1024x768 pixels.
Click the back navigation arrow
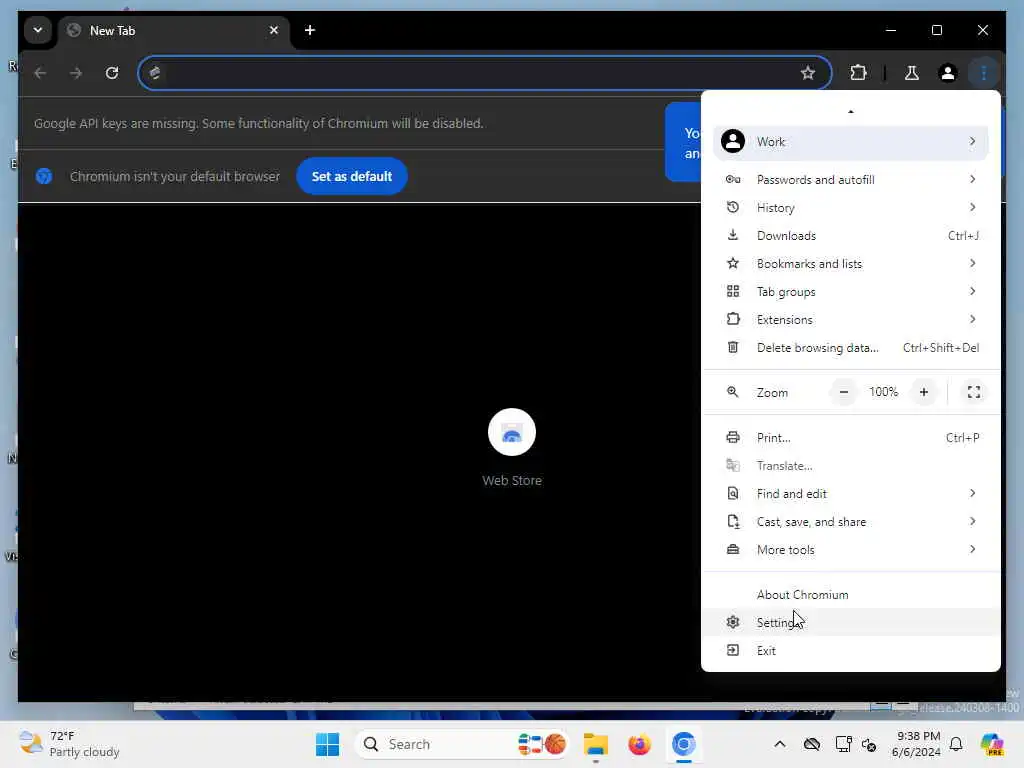pos(40,72)
